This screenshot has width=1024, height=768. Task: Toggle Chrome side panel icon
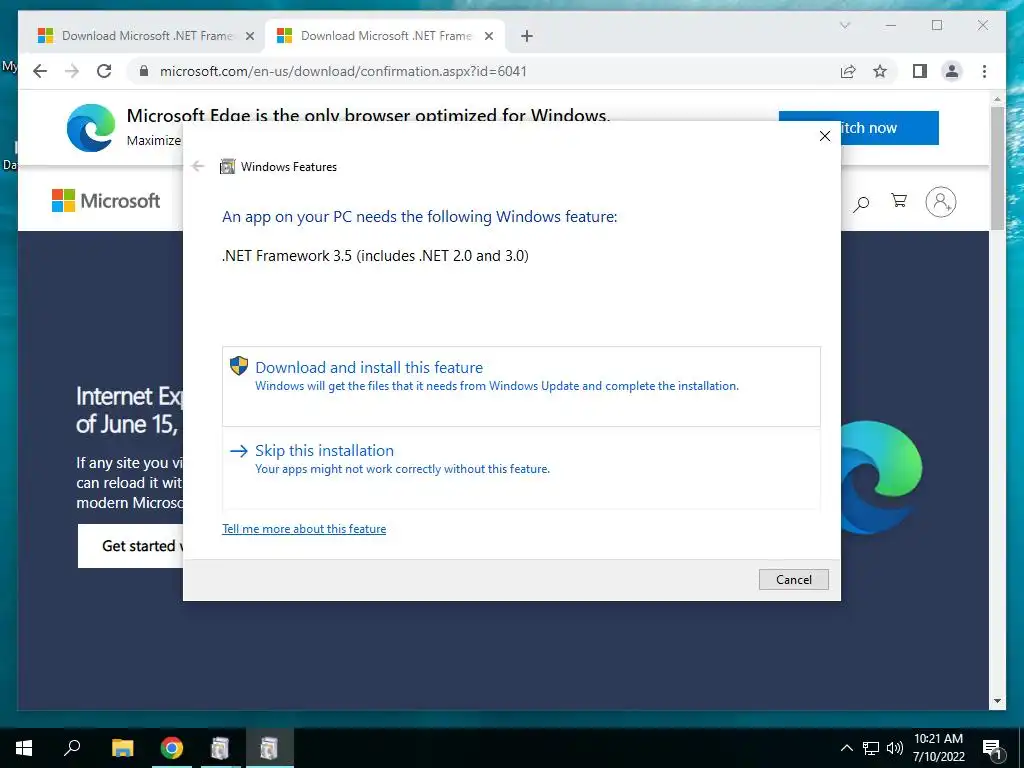(920, 71)
